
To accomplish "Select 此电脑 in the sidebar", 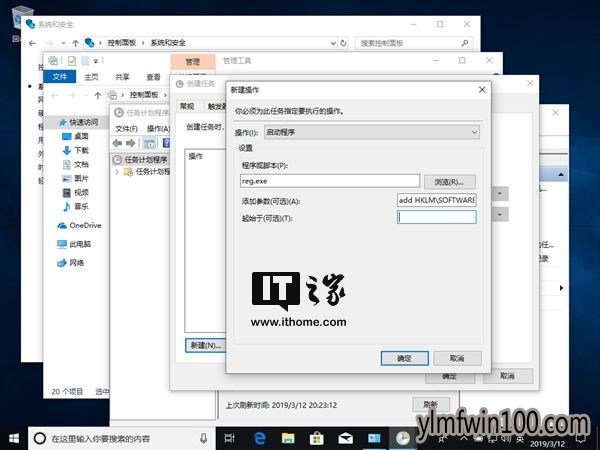I will coord(80,244).
